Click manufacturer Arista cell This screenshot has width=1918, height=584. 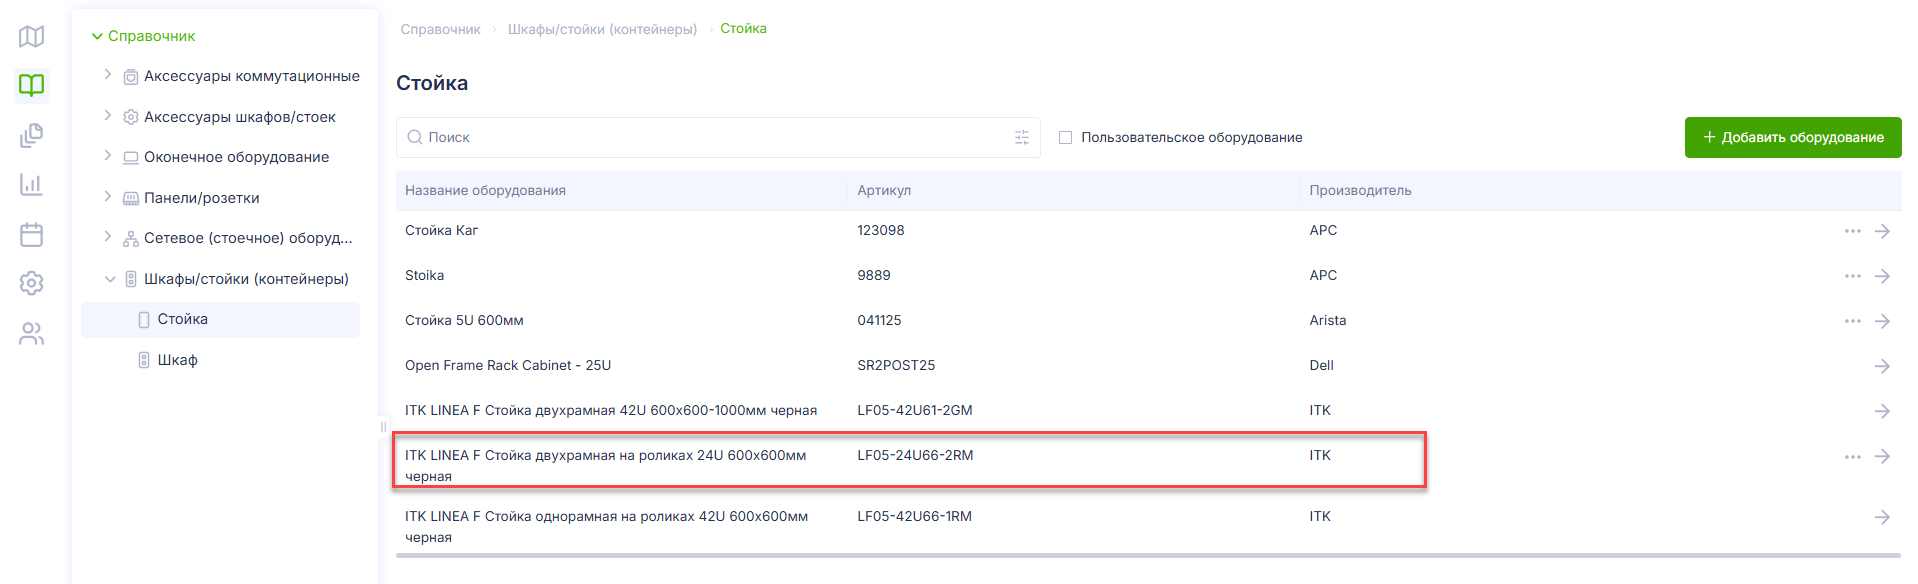pyautogui.click(x=1327, y=321)
